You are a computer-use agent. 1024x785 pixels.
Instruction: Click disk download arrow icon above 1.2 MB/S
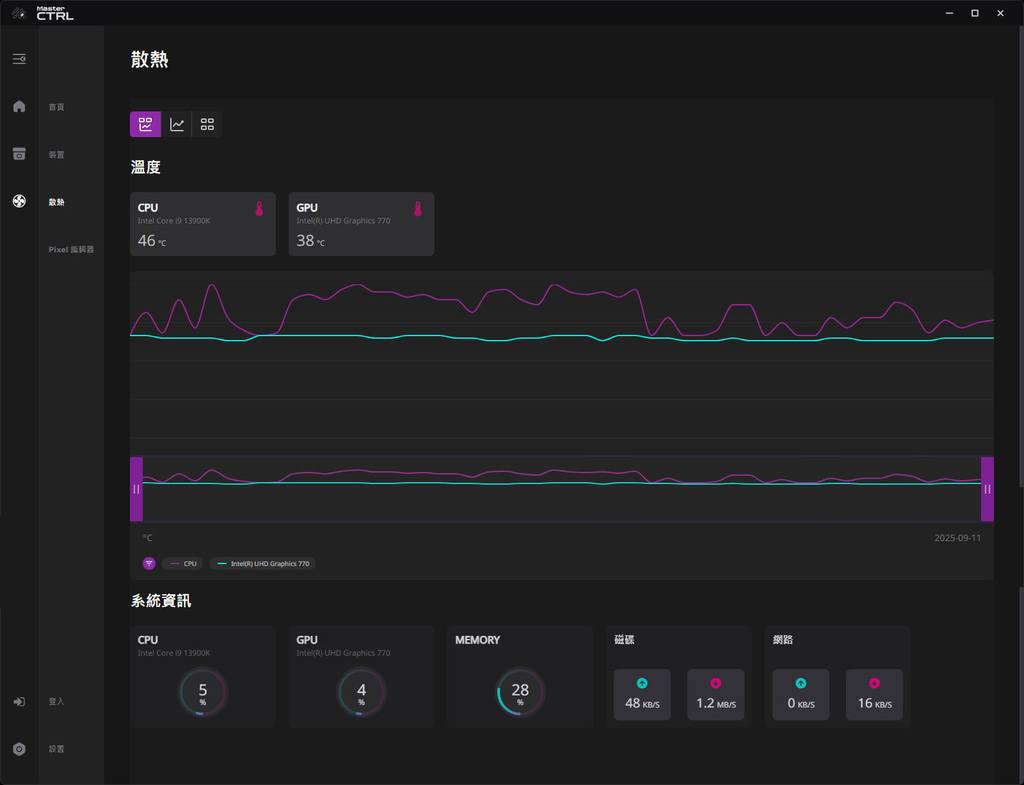pyautogui.click(x=716, y=683)
